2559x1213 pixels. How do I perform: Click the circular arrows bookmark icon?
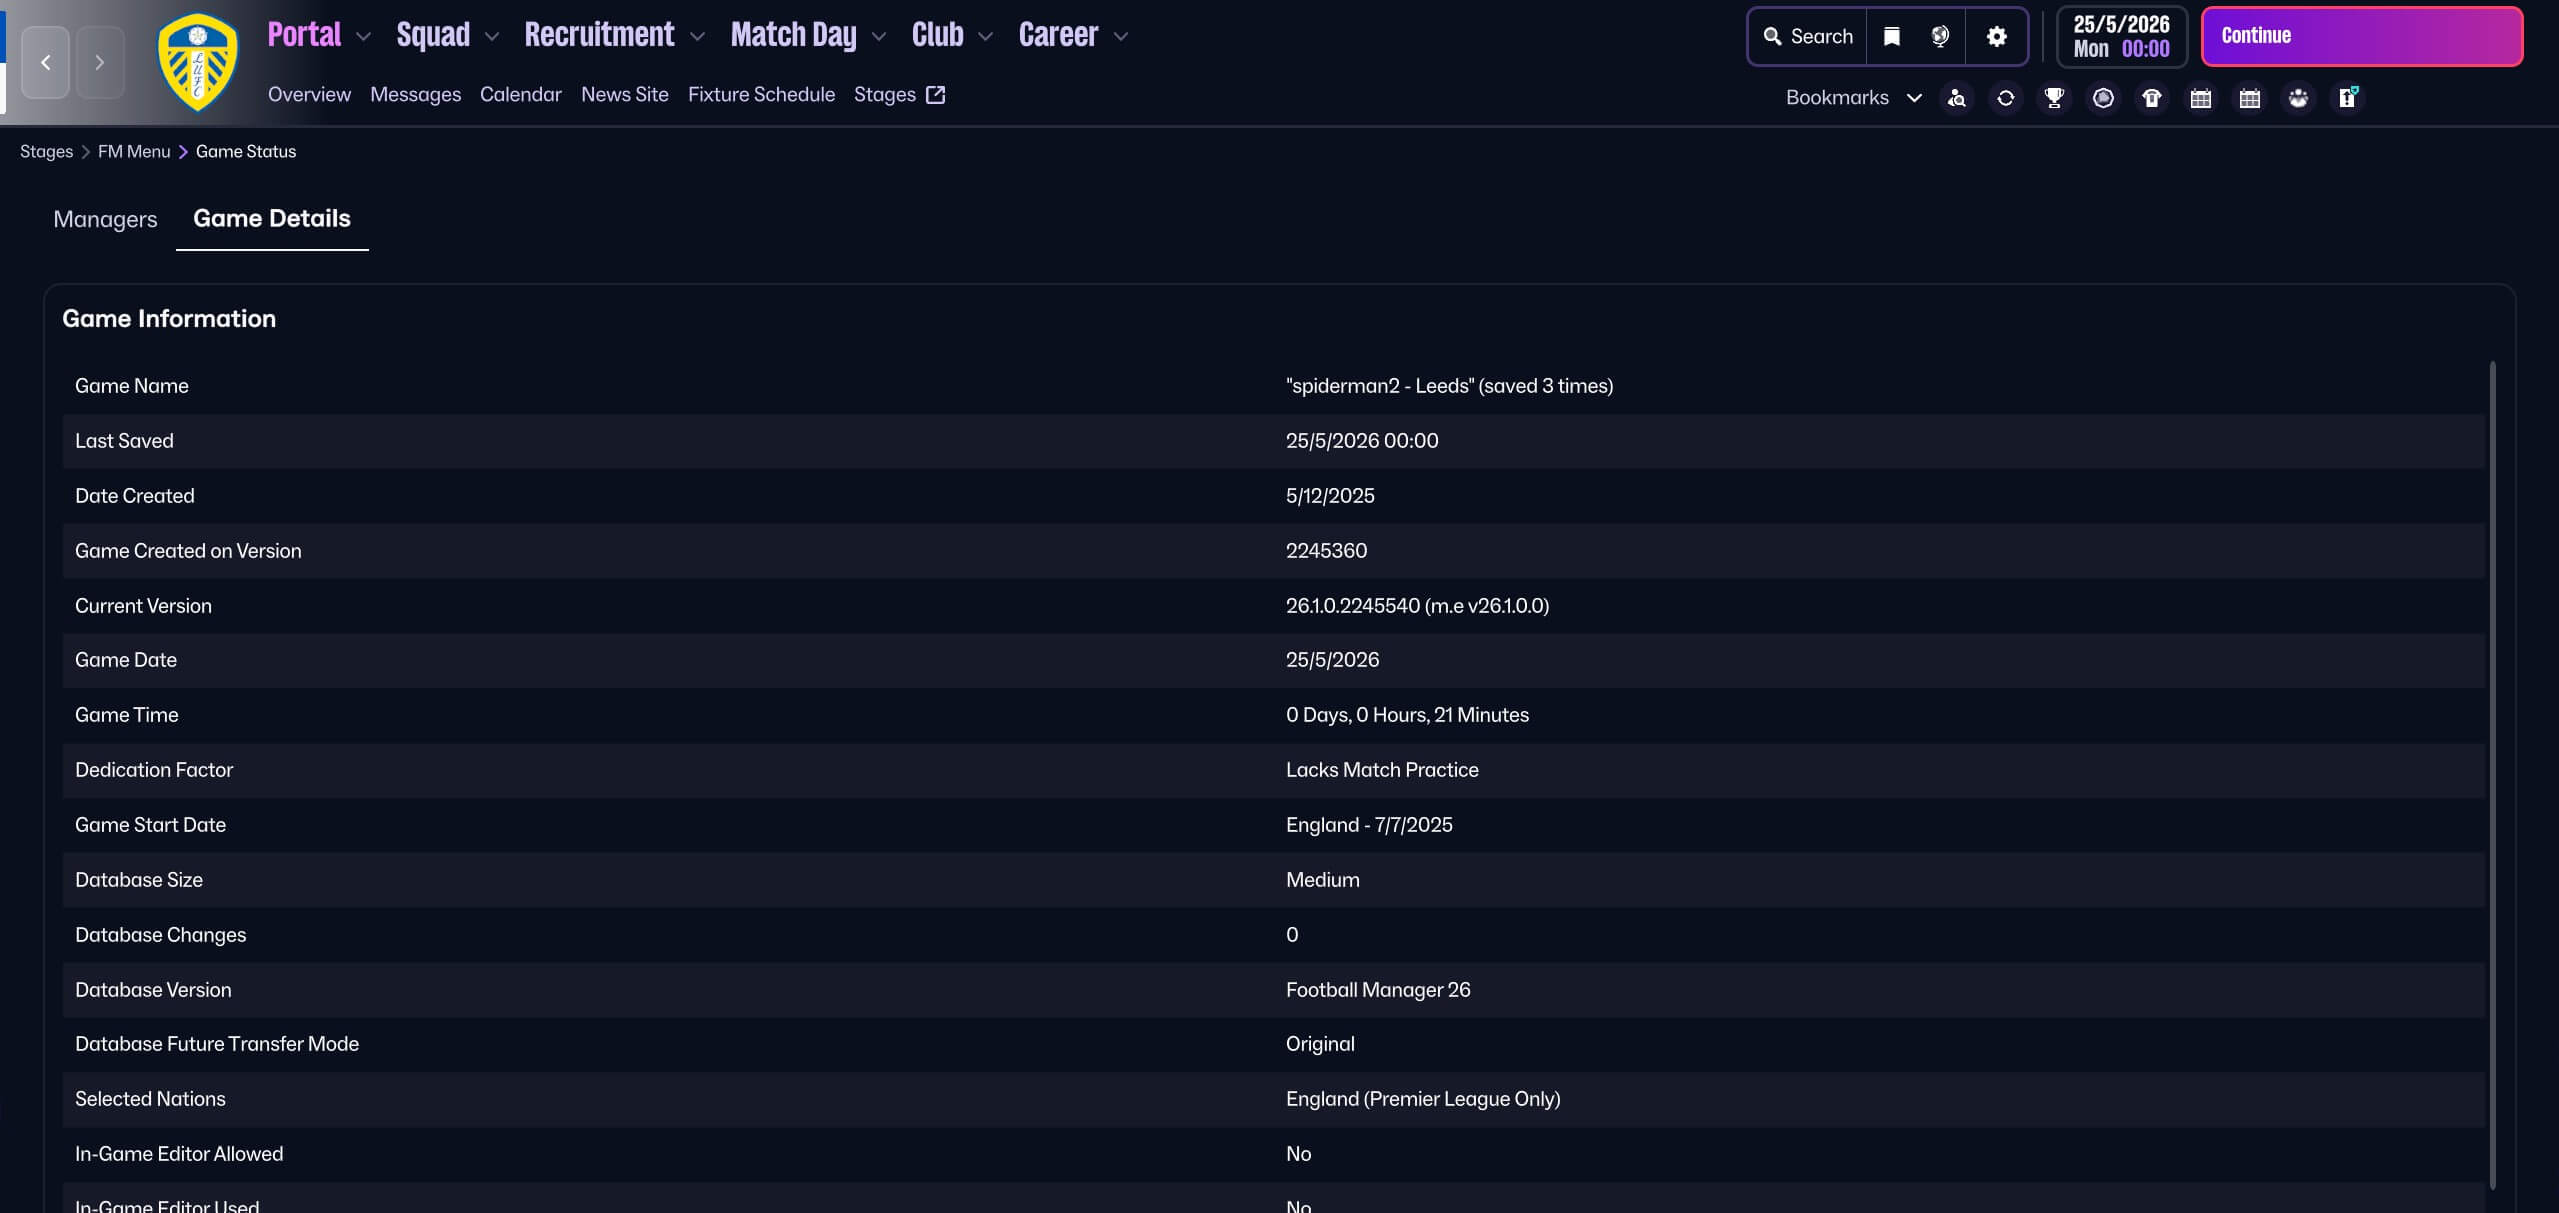2005,98
